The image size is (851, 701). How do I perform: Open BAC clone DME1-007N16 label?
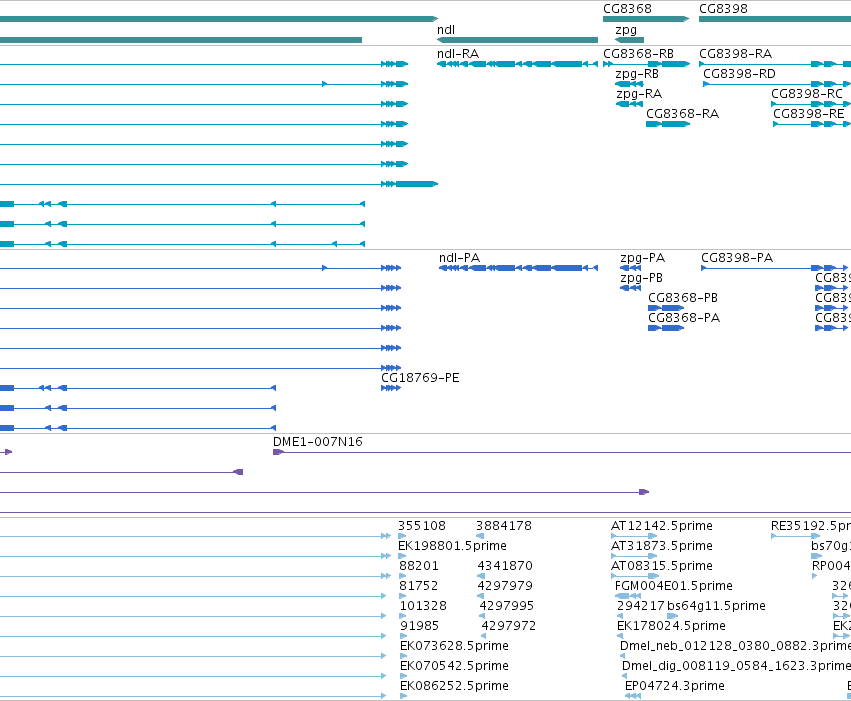click(x=317, y=442)
